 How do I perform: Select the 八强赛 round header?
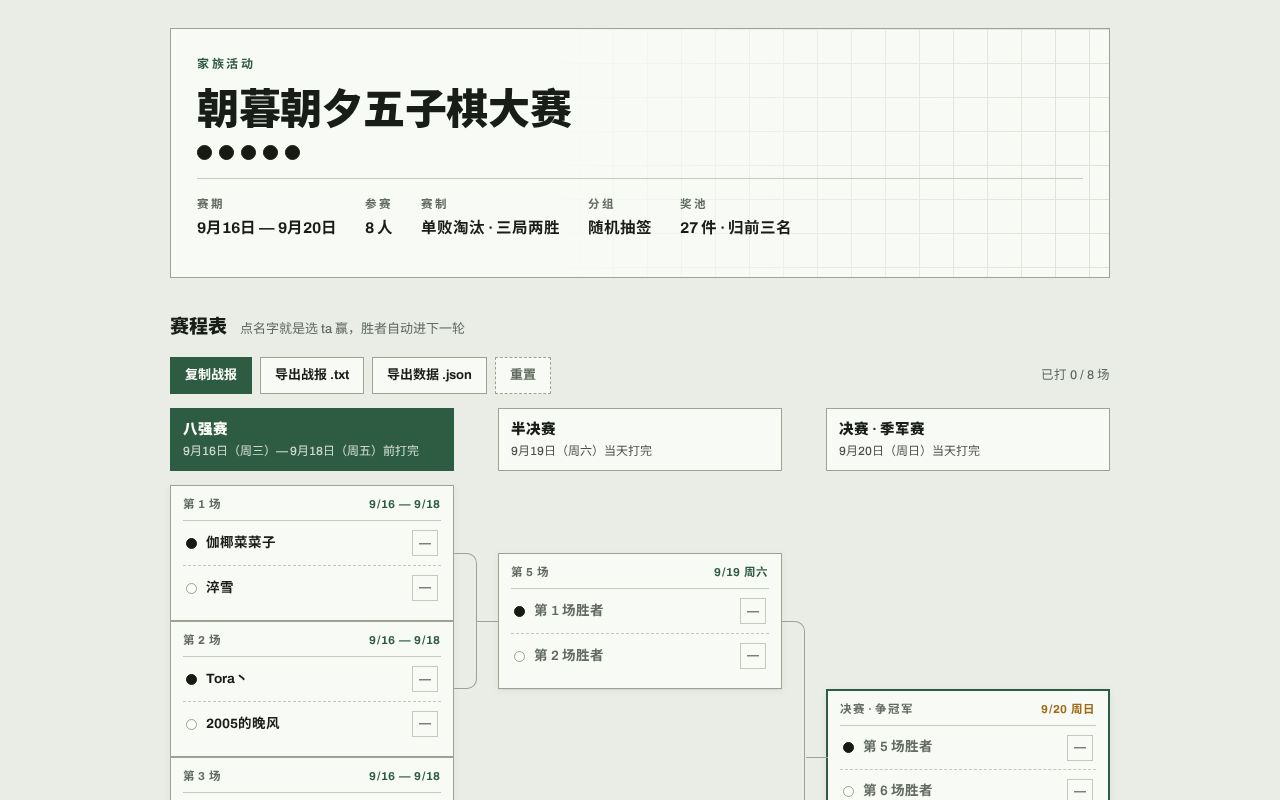(x=312, y=439)
